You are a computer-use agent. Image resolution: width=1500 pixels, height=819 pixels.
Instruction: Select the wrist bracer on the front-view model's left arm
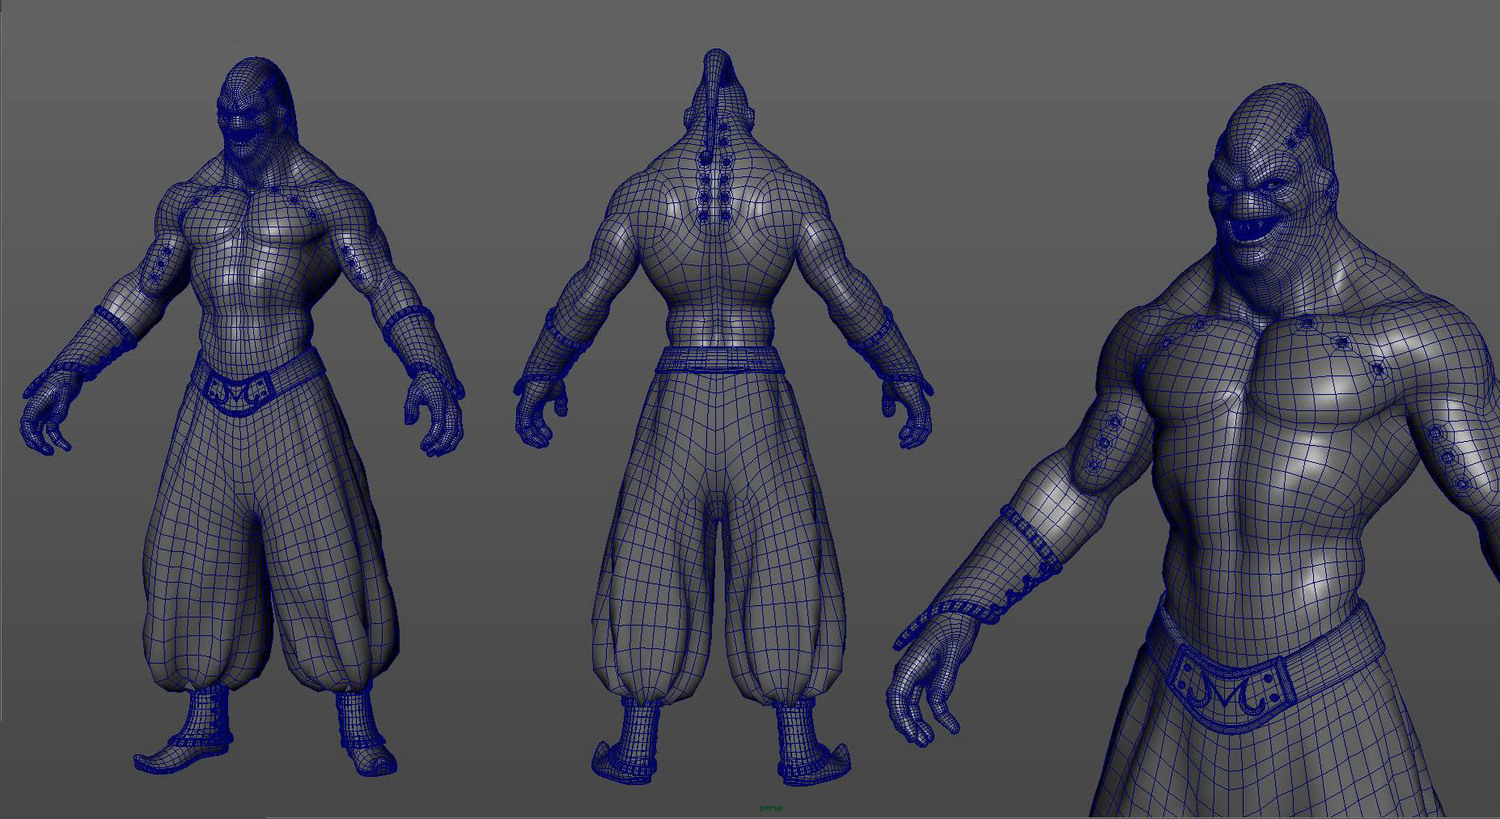(x=412, y=337)
